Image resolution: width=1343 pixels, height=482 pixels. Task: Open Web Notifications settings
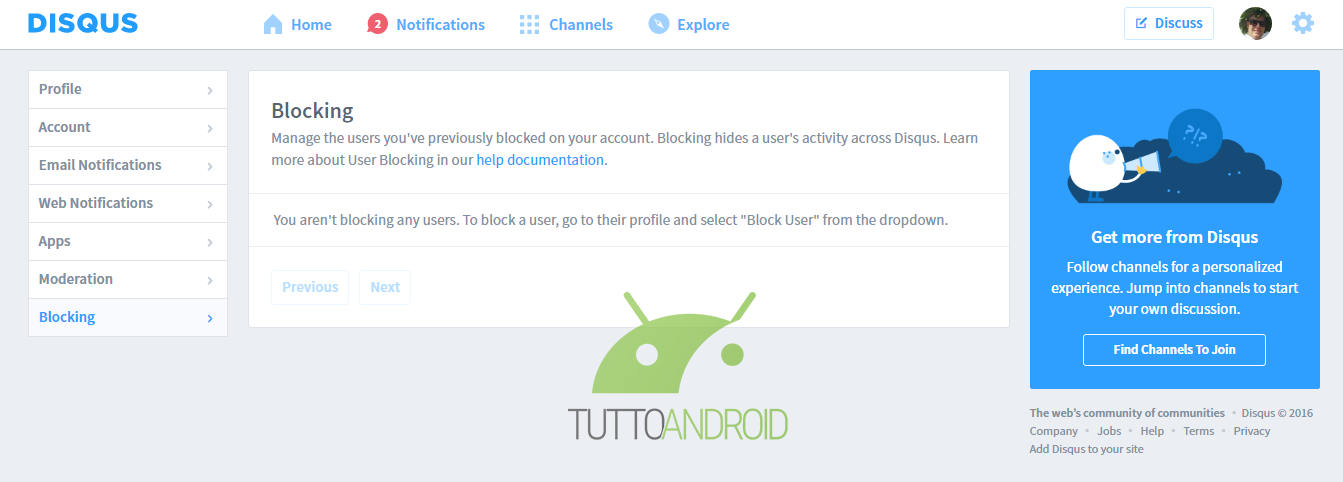tap(128, 204)
